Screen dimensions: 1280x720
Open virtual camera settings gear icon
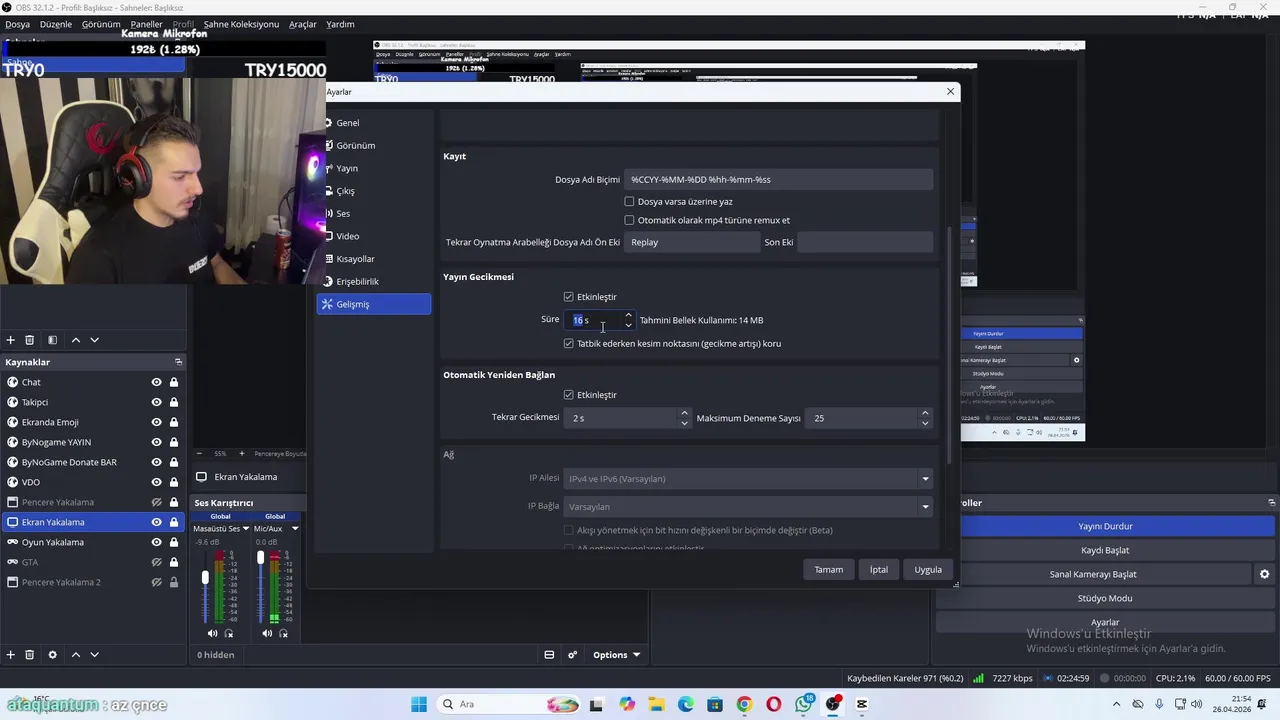pyautogui.click(x=1264, y=574)
